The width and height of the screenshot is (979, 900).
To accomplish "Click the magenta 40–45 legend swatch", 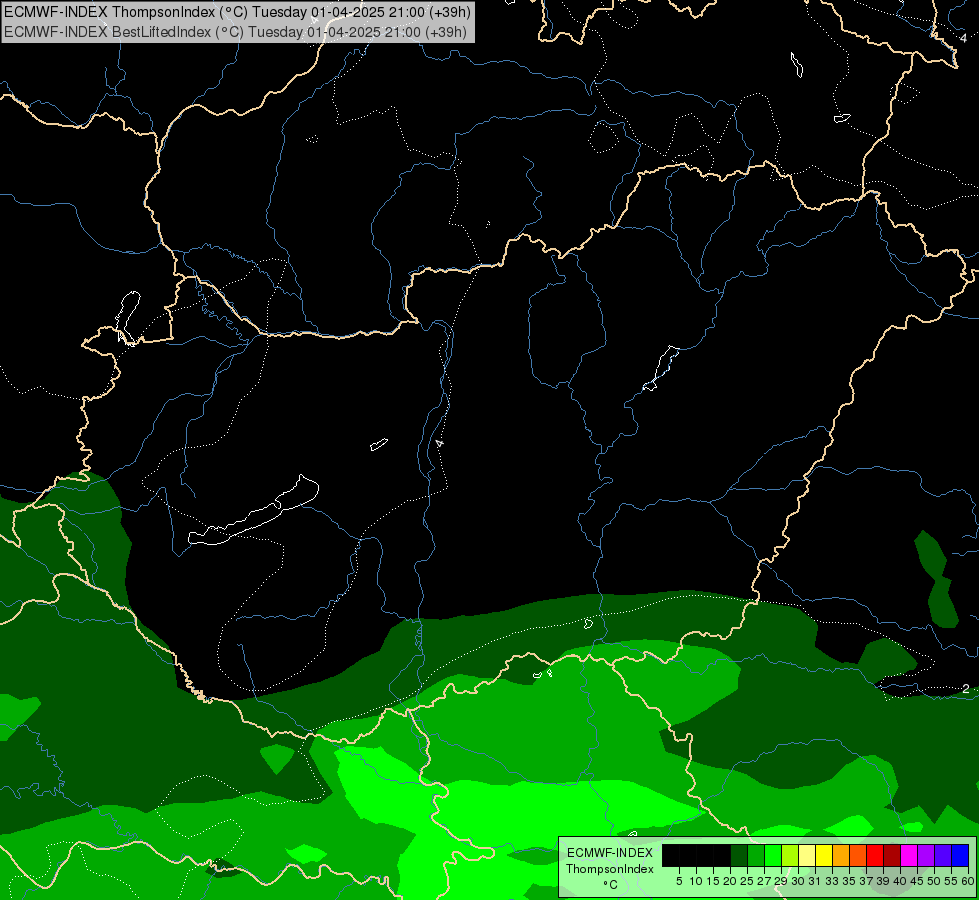I will coord(909,856).
